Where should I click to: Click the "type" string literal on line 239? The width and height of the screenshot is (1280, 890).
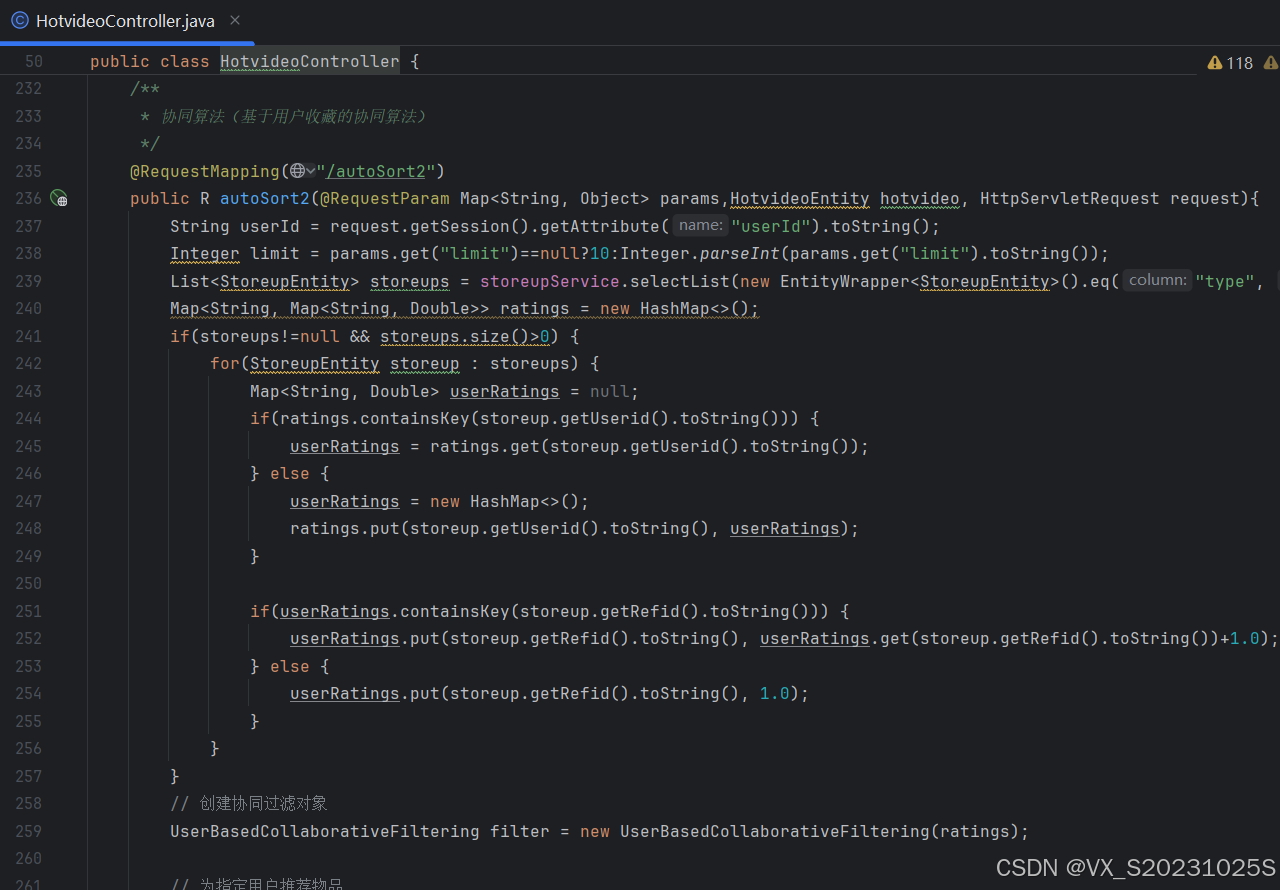[1225, 281]
